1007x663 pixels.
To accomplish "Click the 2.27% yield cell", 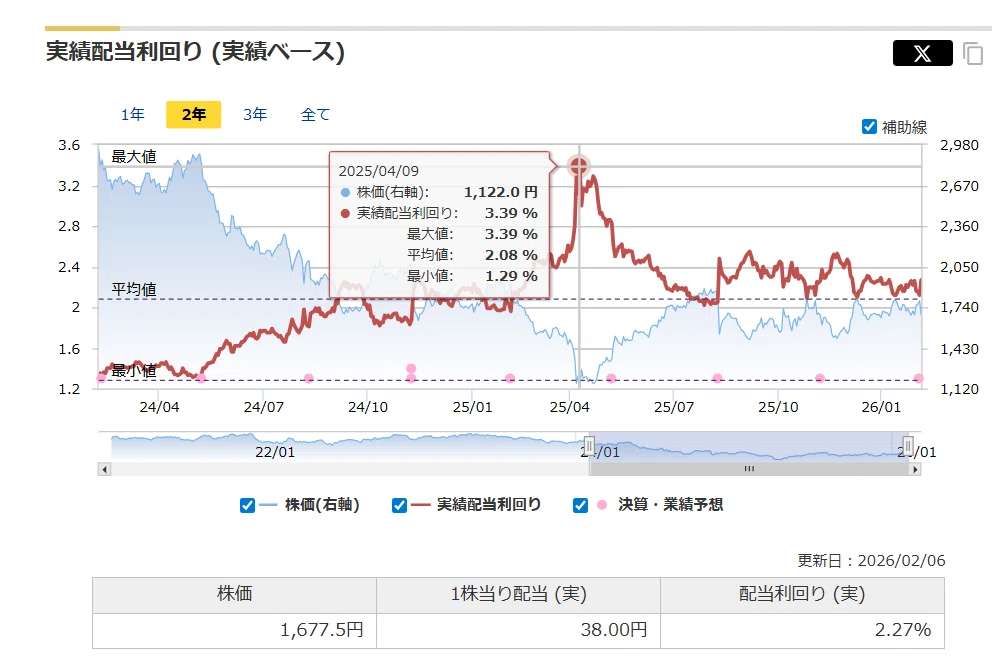I will tap(802, 630).
